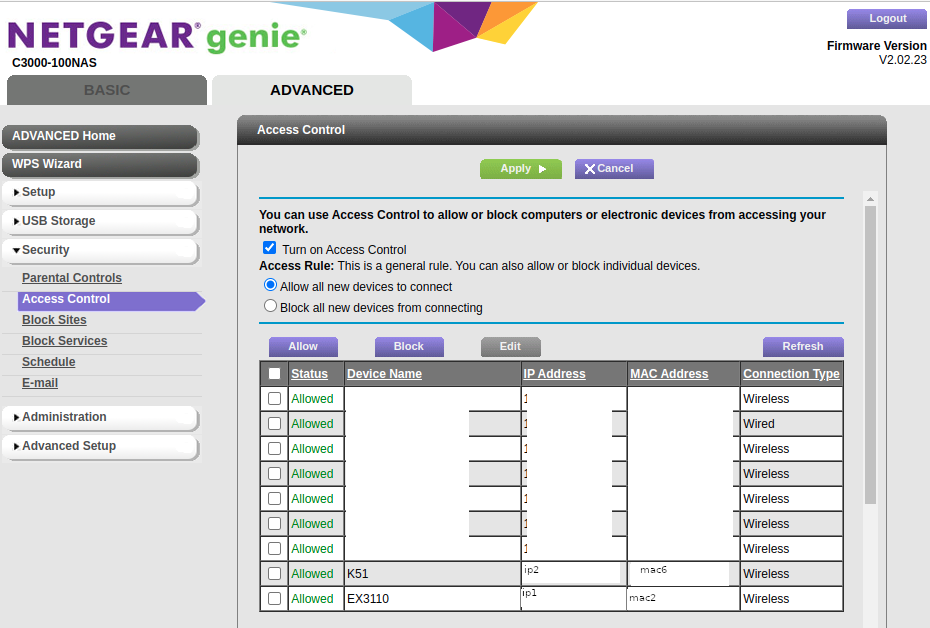Click the Logout button
The width and height of the screenshot is (930, 628).
tap(887, 18)
